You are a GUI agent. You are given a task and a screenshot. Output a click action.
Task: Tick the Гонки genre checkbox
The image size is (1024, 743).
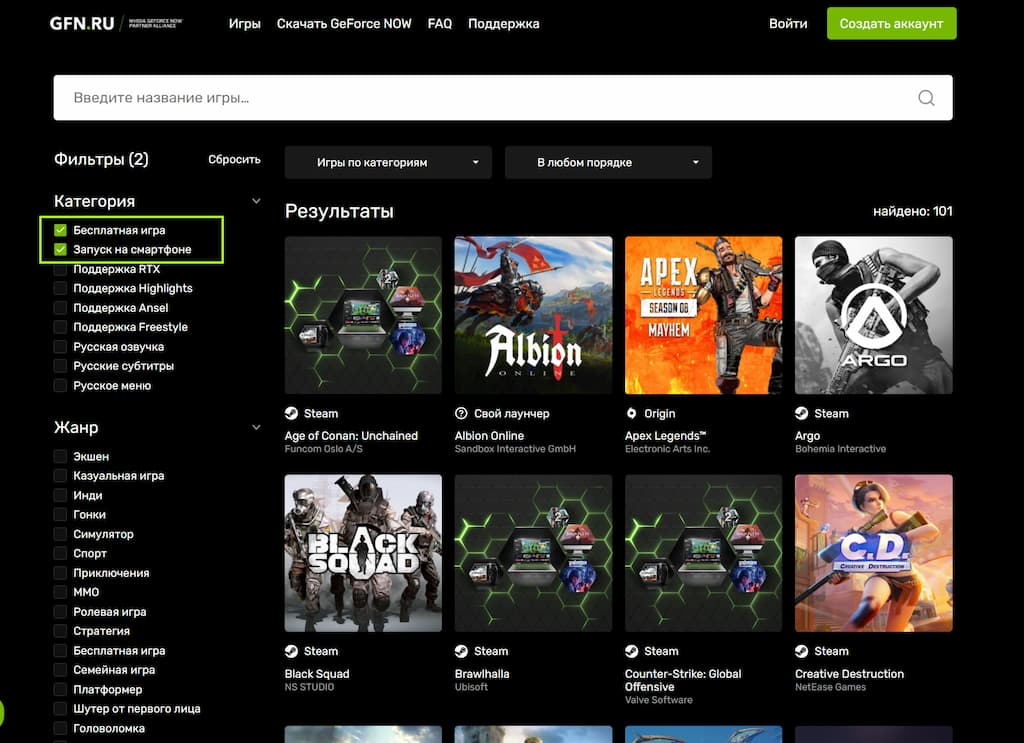pos(60,514)
